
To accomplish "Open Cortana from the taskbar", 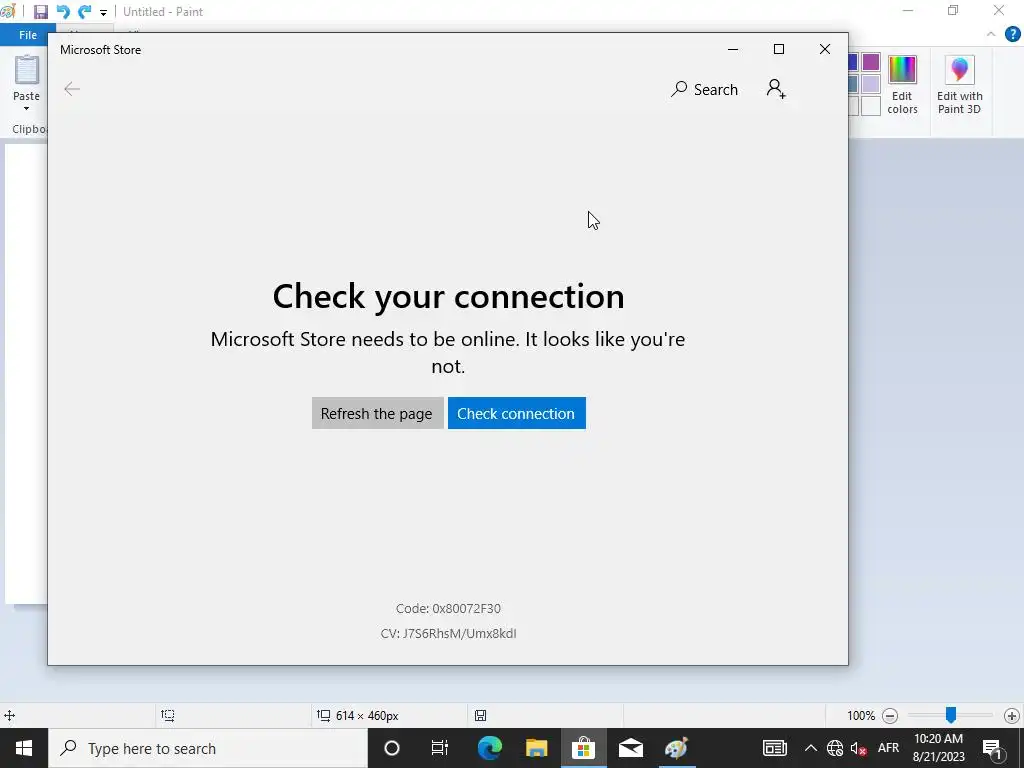I will coord(392,748).
